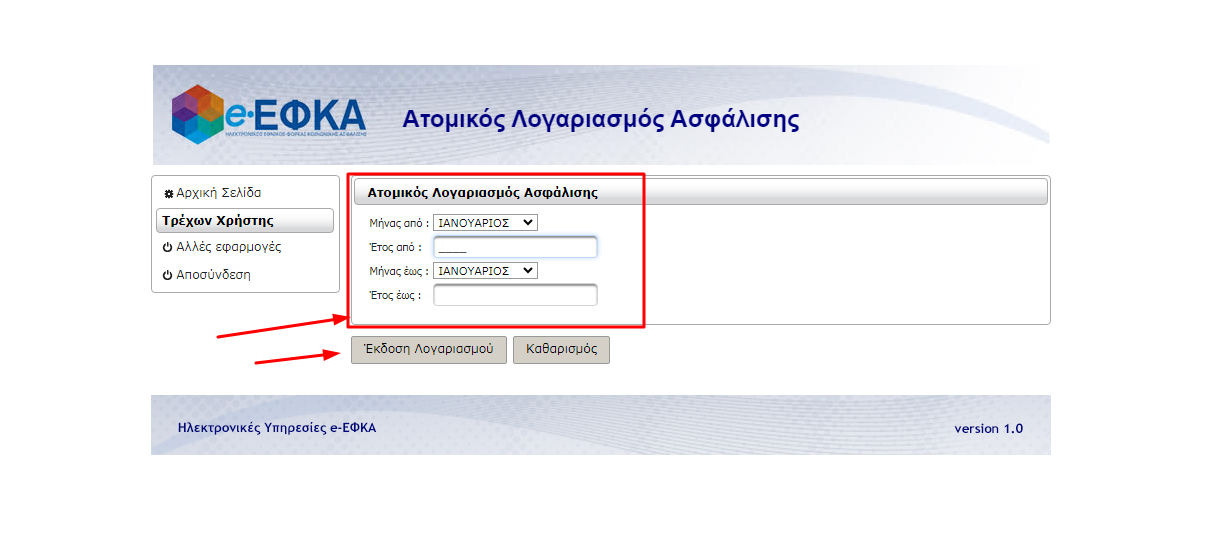Image resolution: width=1225 pixels, height=547 pixels.
Task: Click the power icon beside Αποσύνδεση
Action: [168, 275]
